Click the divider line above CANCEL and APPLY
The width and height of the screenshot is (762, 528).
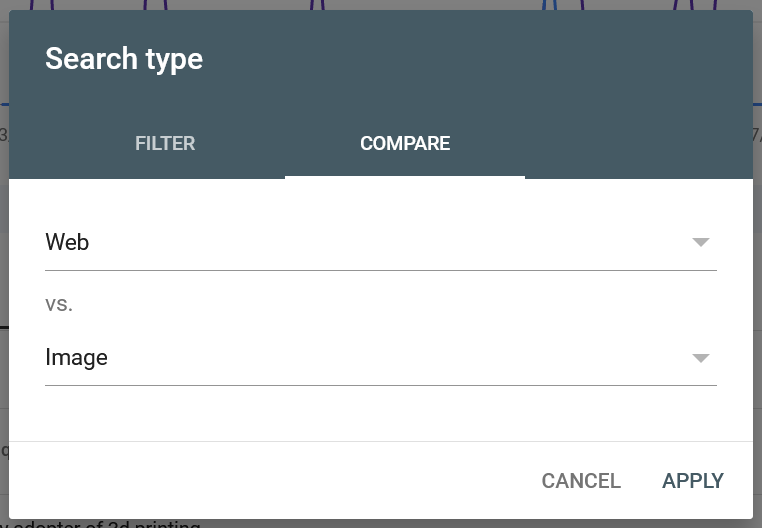point(380,441)
